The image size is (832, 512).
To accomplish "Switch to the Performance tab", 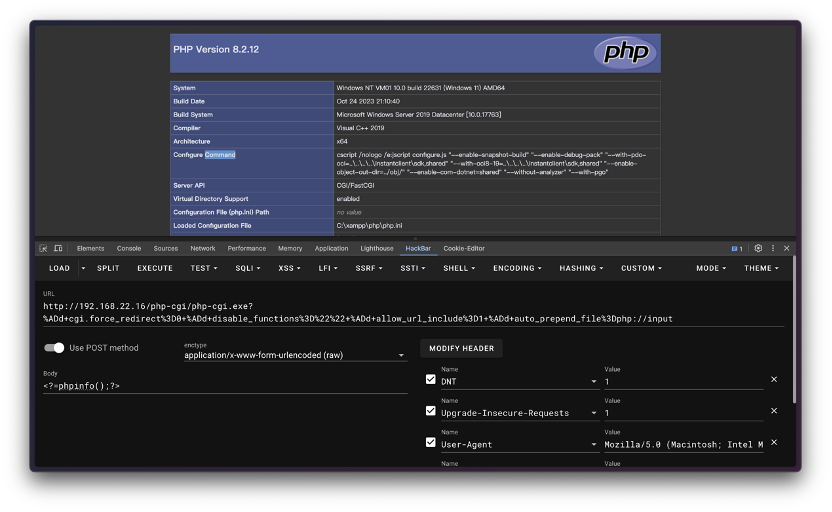I will coord(247,248).
